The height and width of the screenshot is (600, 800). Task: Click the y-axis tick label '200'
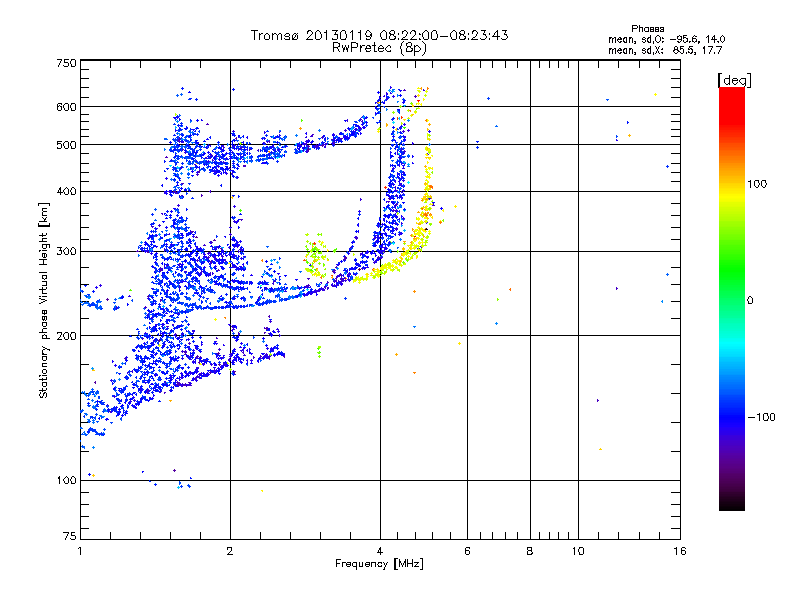(x=66, y=336)
